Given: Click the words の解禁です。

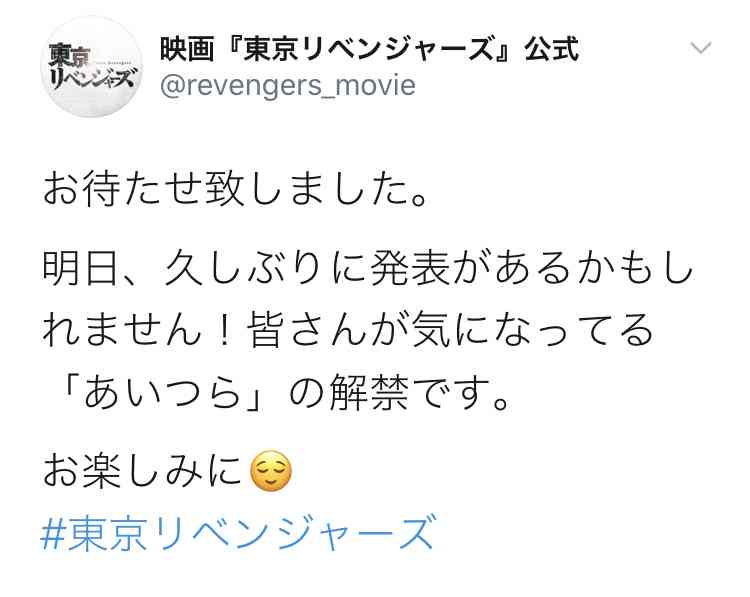Looking at the screenshot, I should click(x=400, y=393).
